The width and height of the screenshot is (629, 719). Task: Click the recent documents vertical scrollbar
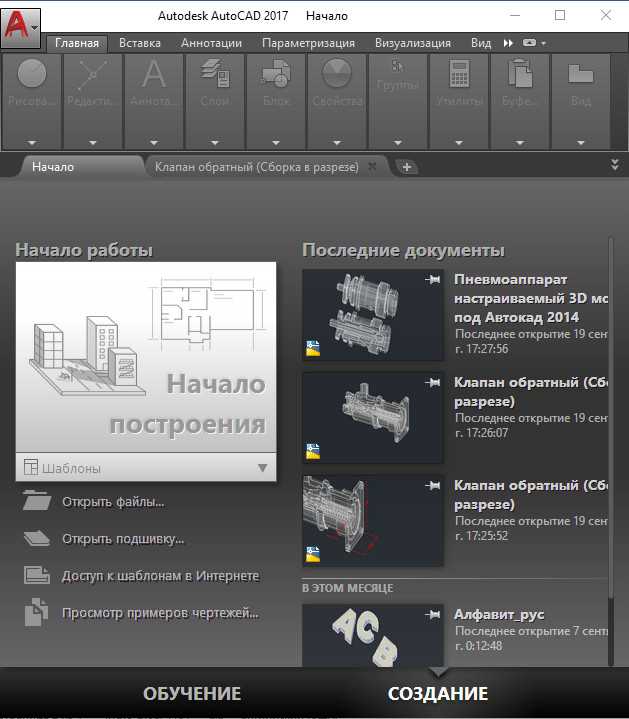coord(611,417)
